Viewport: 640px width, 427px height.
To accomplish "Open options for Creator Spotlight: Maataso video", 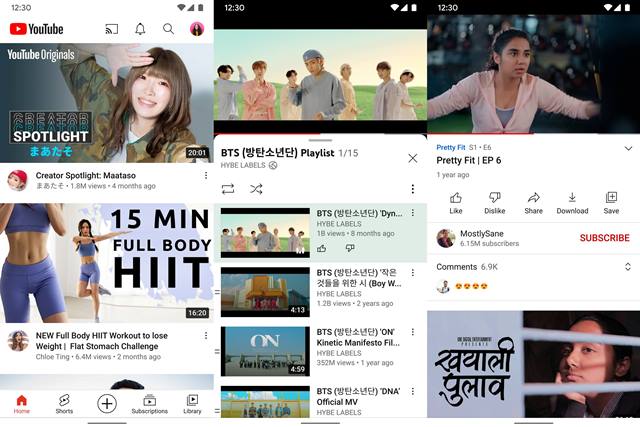I will pyautogui.click(x=206, y=175).
